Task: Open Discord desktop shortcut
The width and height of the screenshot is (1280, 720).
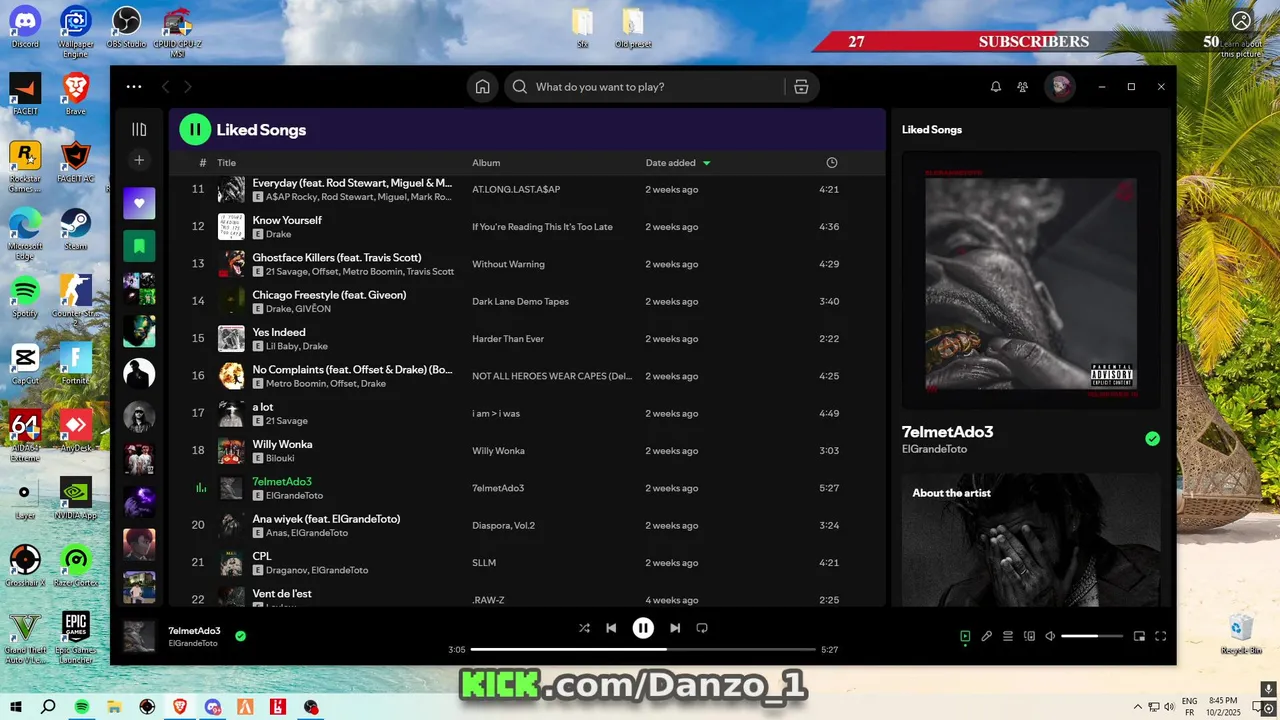Action: [x=25, y=26]
